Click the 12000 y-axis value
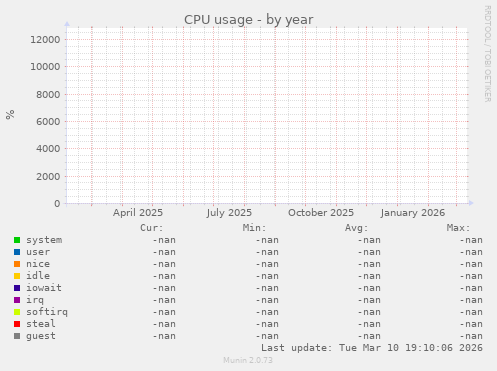This screenshot has width=497, height=371. [45, 40]
